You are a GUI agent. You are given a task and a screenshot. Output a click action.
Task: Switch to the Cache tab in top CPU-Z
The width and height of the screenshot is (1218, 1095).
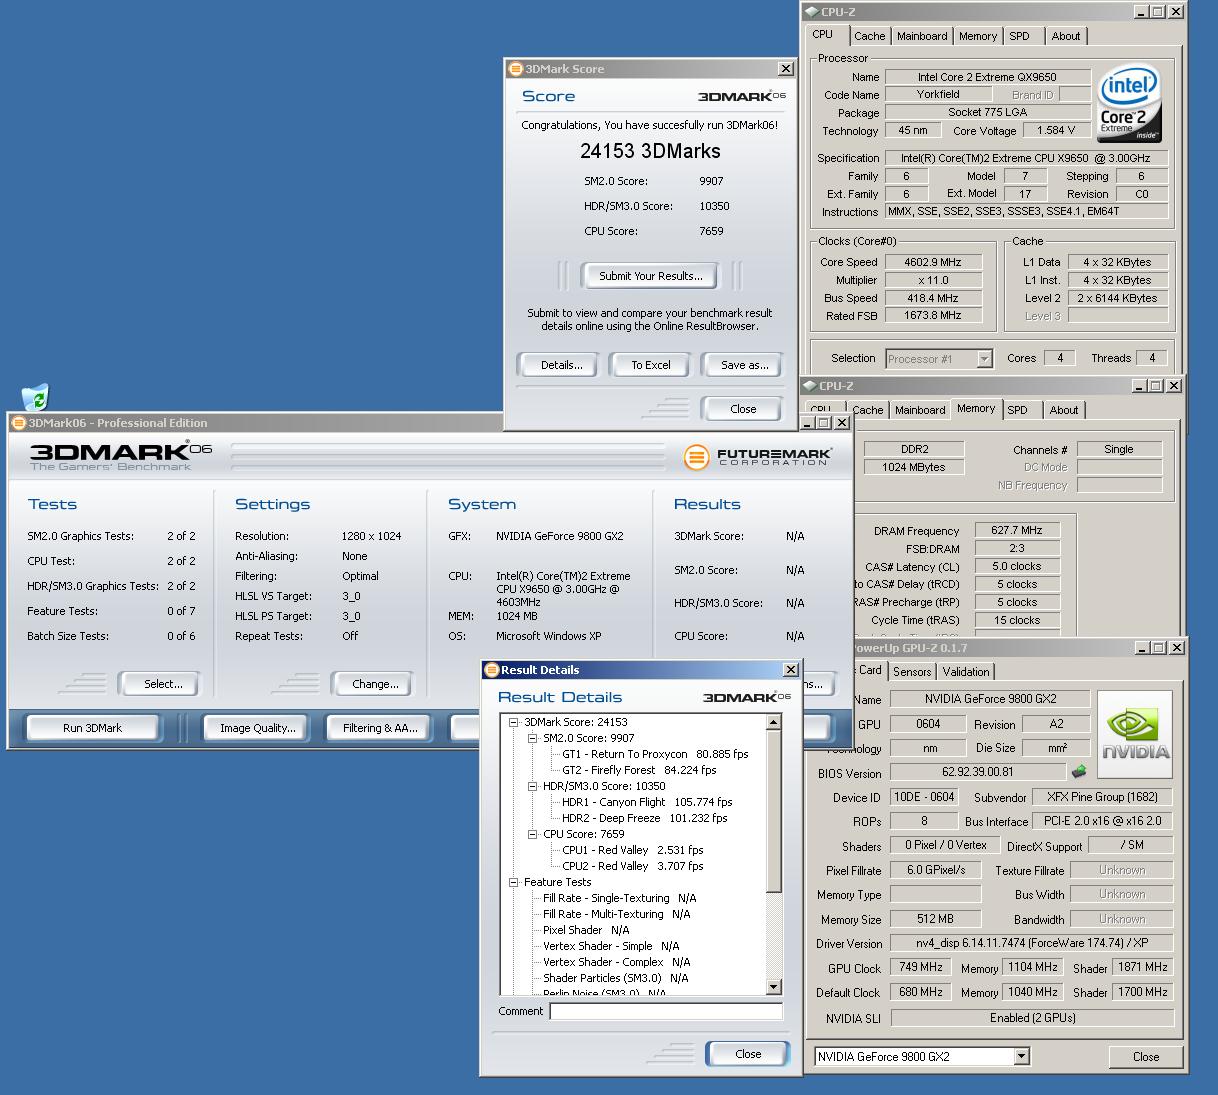click(x=869, y=36)
